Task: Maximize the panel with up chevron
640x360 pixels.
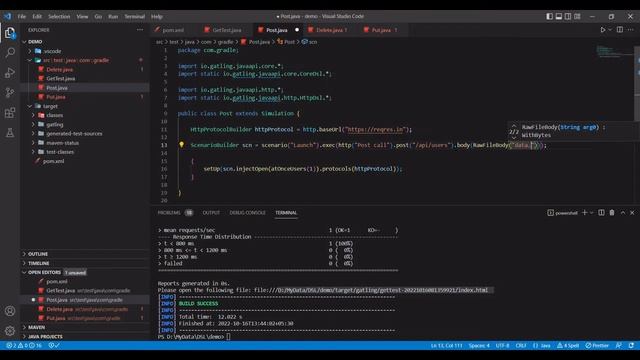Action: (x=622, y=213)
